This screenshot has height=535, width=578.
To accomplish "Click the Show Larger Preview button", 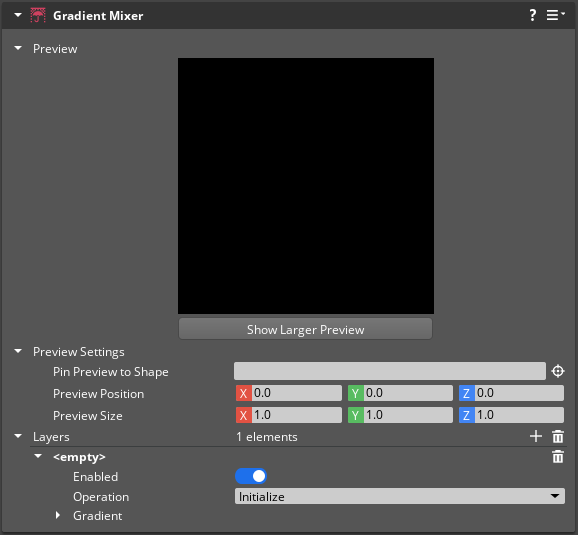I will (x=305, y=329).
